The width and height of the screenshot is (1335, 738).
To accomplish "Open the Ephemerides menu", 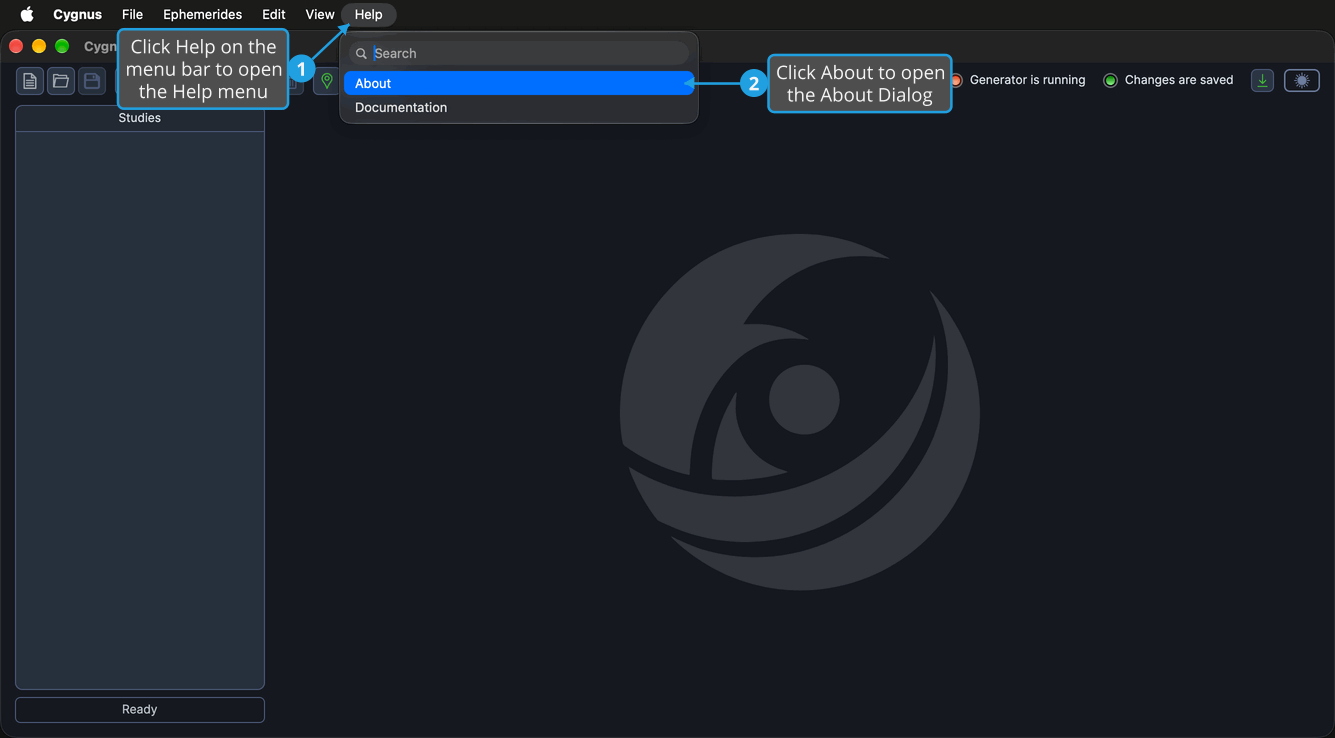I will pyautogui.click(x=203, y=14).
